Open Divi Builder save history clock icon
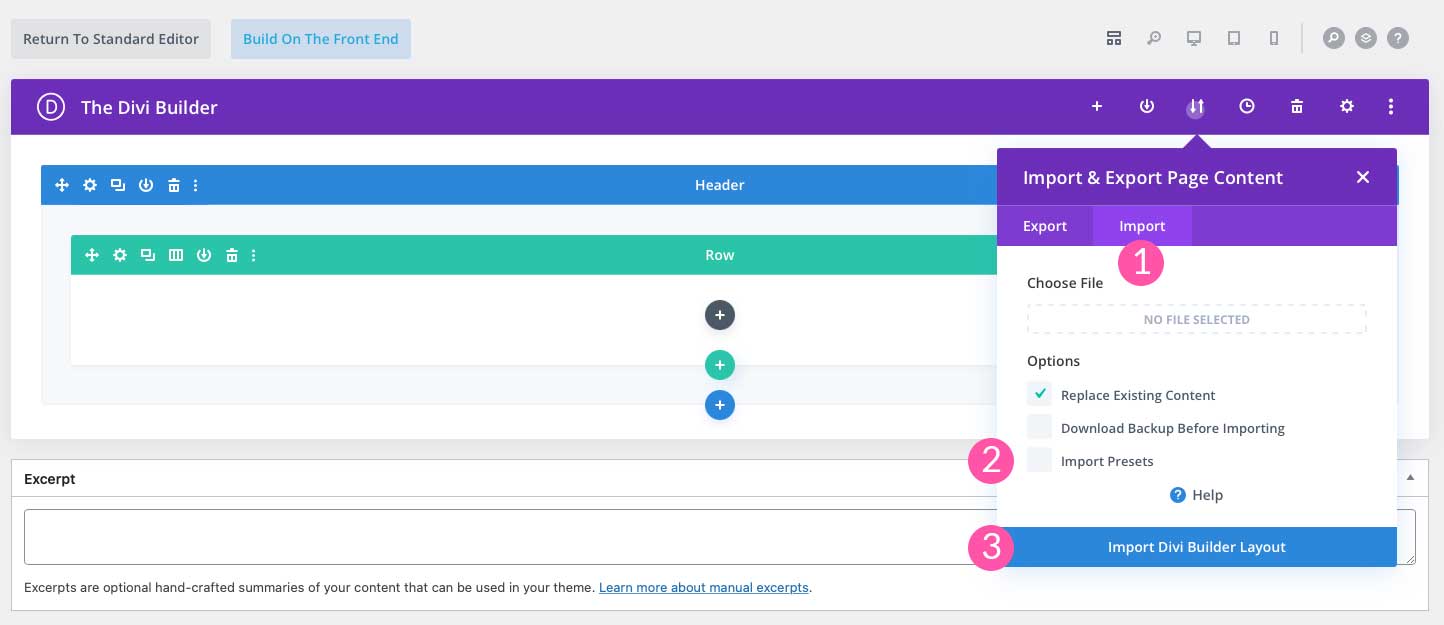 tap(1247, 105)
